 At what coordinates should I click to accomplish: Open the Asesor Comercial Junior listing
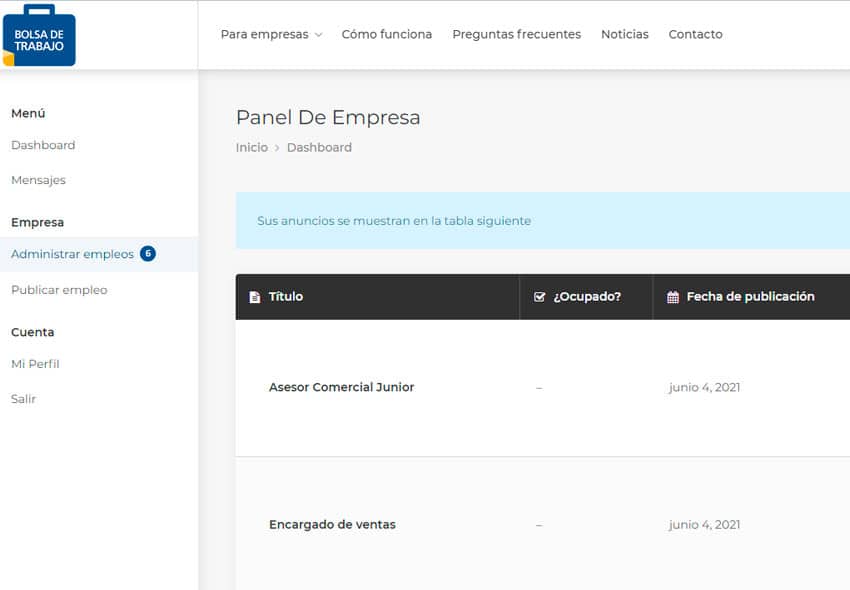coord(342,387)
